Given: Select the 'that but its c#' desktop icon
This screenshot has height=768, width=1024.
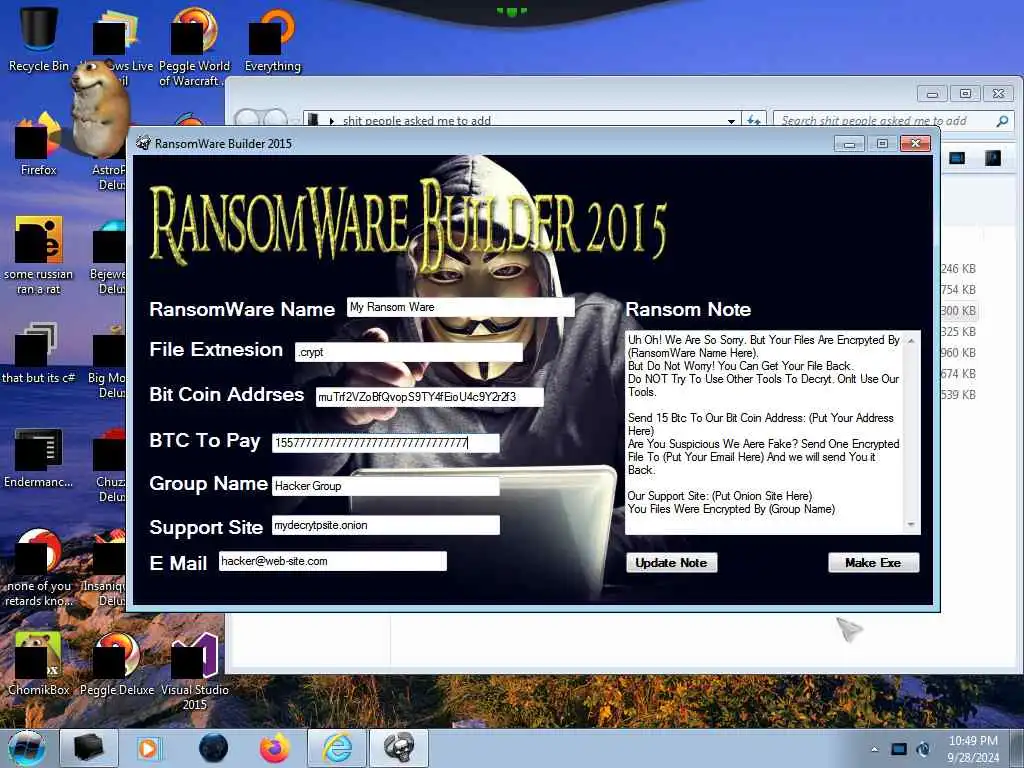Looking at the screenshot, I should click(39, 353).
